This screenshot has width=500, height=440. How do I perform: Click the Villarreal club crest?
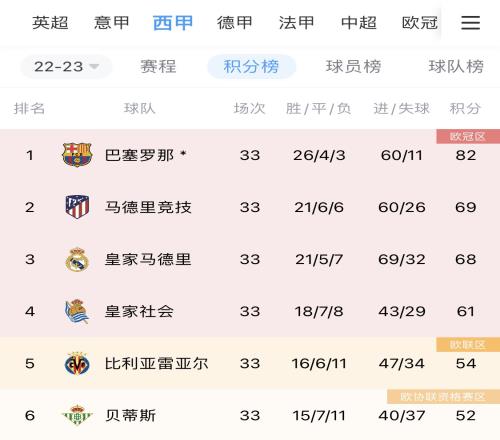[x=77, y=364]
